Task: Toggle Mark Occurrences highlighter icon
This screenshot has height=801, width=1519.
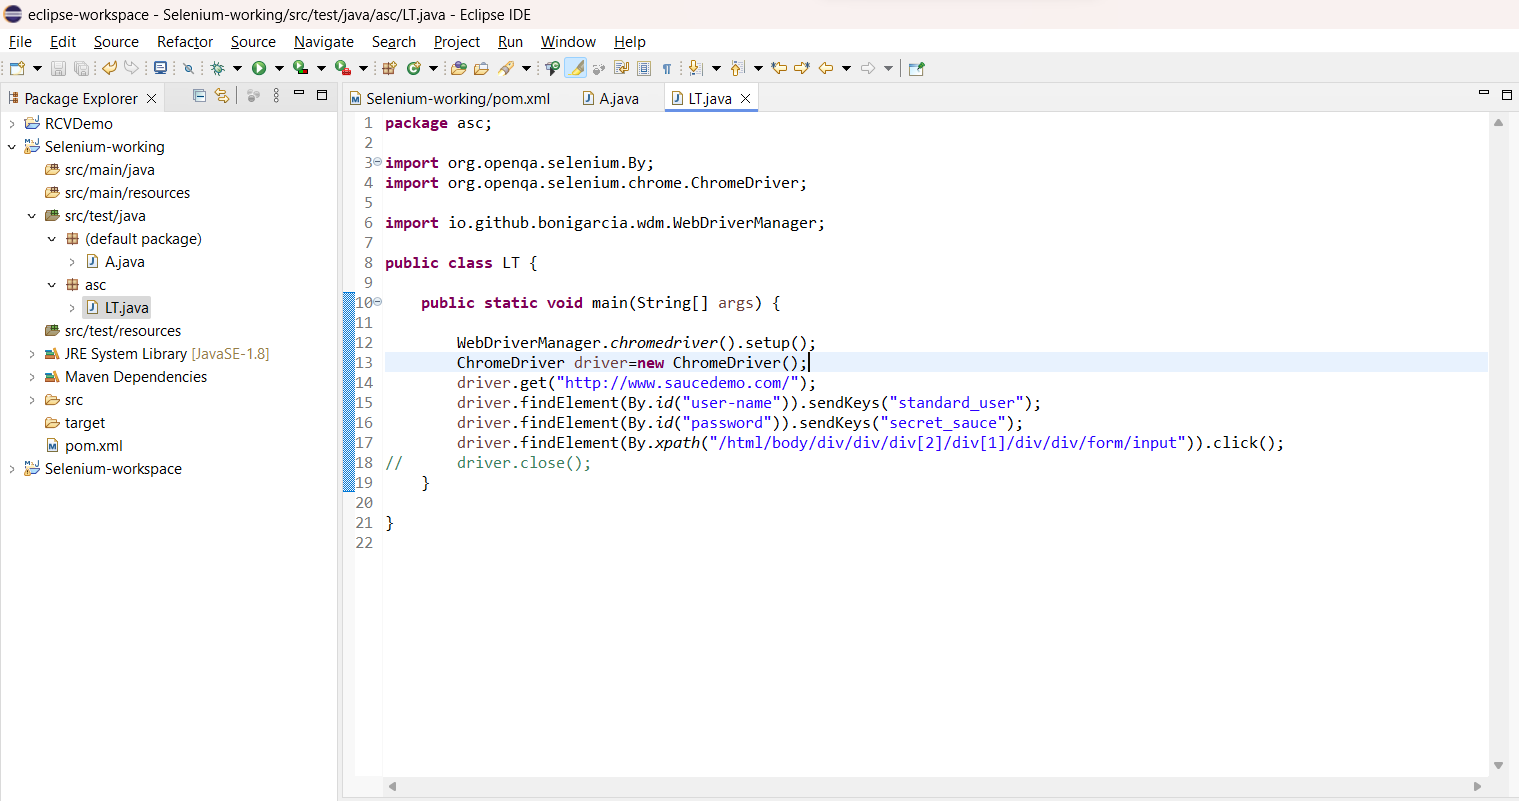Action: click(x=574, y=68)
